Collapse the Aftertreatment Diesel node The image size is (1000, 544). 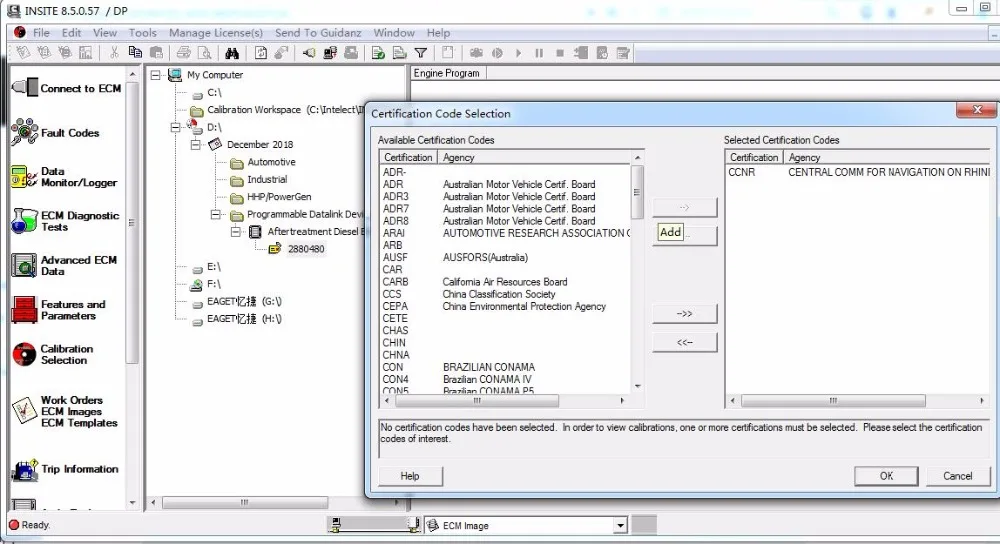coord(236,232)
